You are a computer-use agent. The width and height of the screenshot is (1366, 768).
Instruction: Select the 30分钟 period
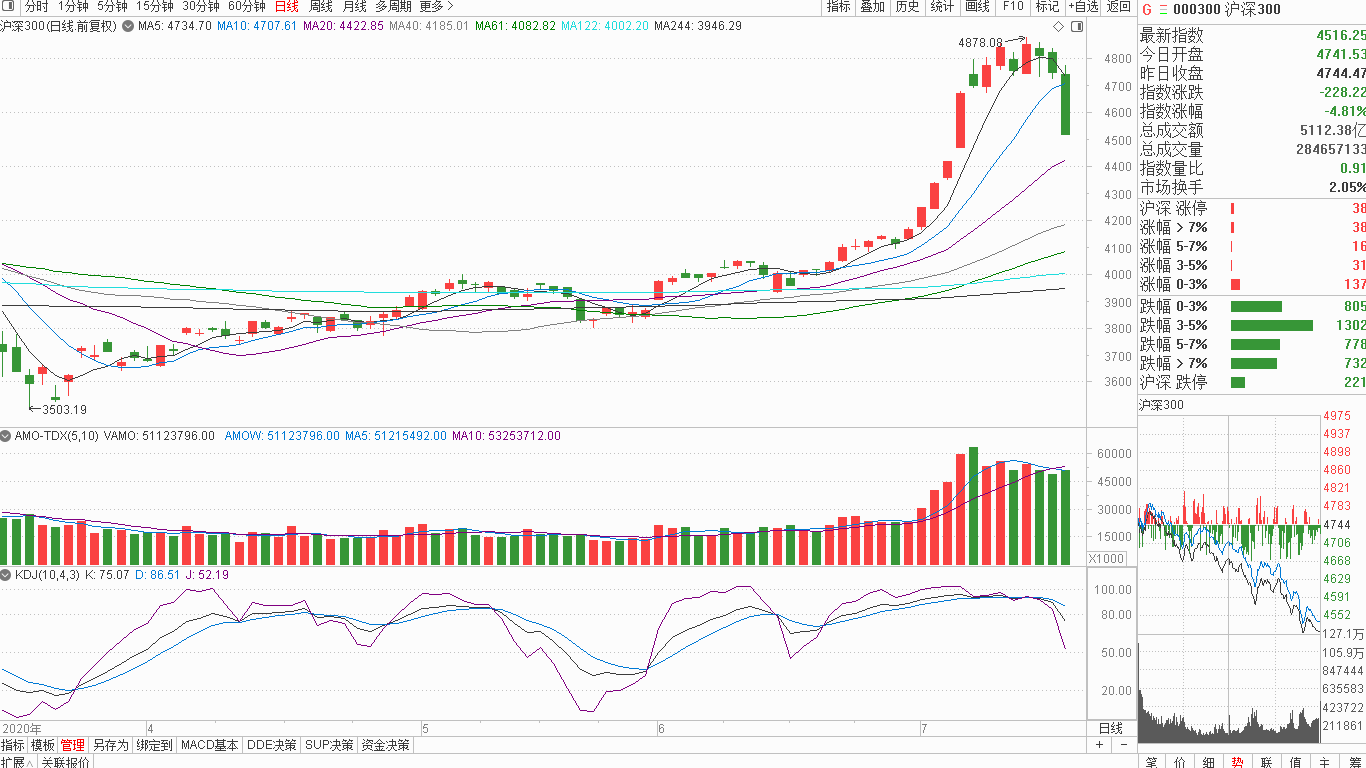(200, 6)
